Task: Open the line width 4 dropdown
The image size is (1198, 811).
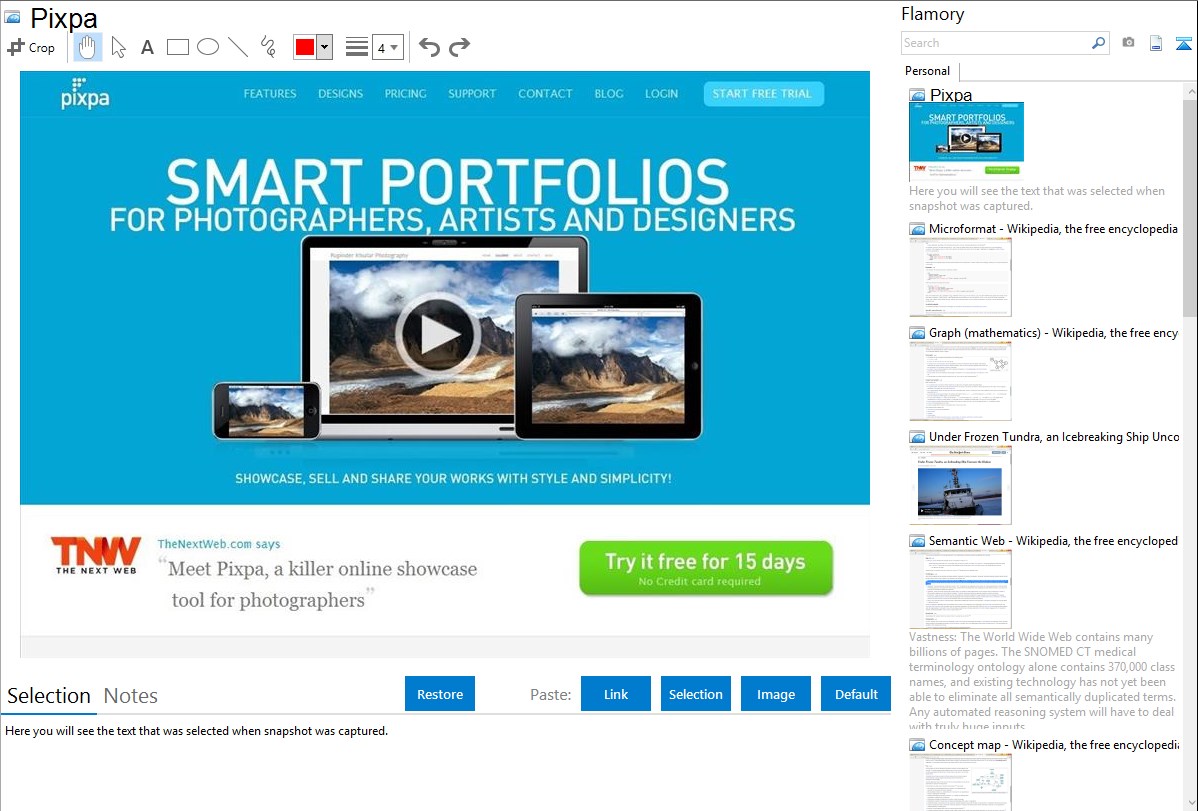Action: pos(387,47)
